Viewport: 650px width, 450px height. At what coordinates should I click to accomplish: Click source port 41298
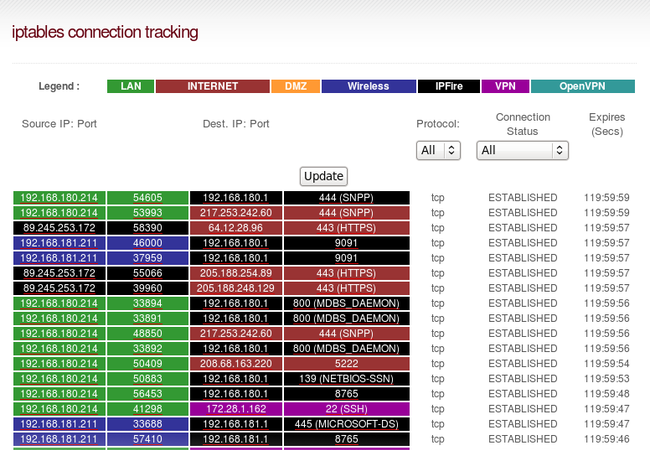click(148, 409)
